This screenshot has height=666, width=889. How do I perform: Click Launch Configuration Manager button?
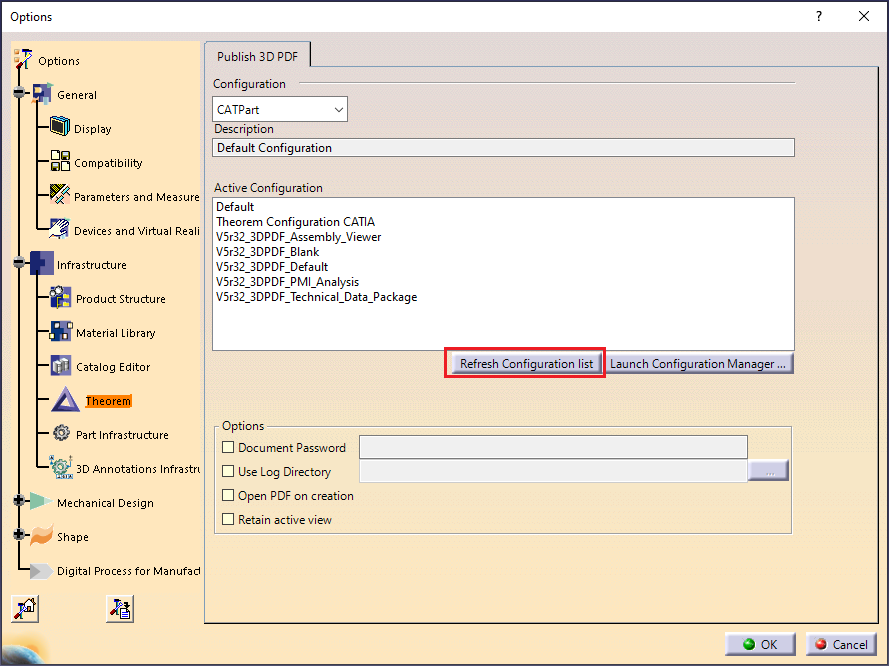pyautogui.click(x=698, y=364)
